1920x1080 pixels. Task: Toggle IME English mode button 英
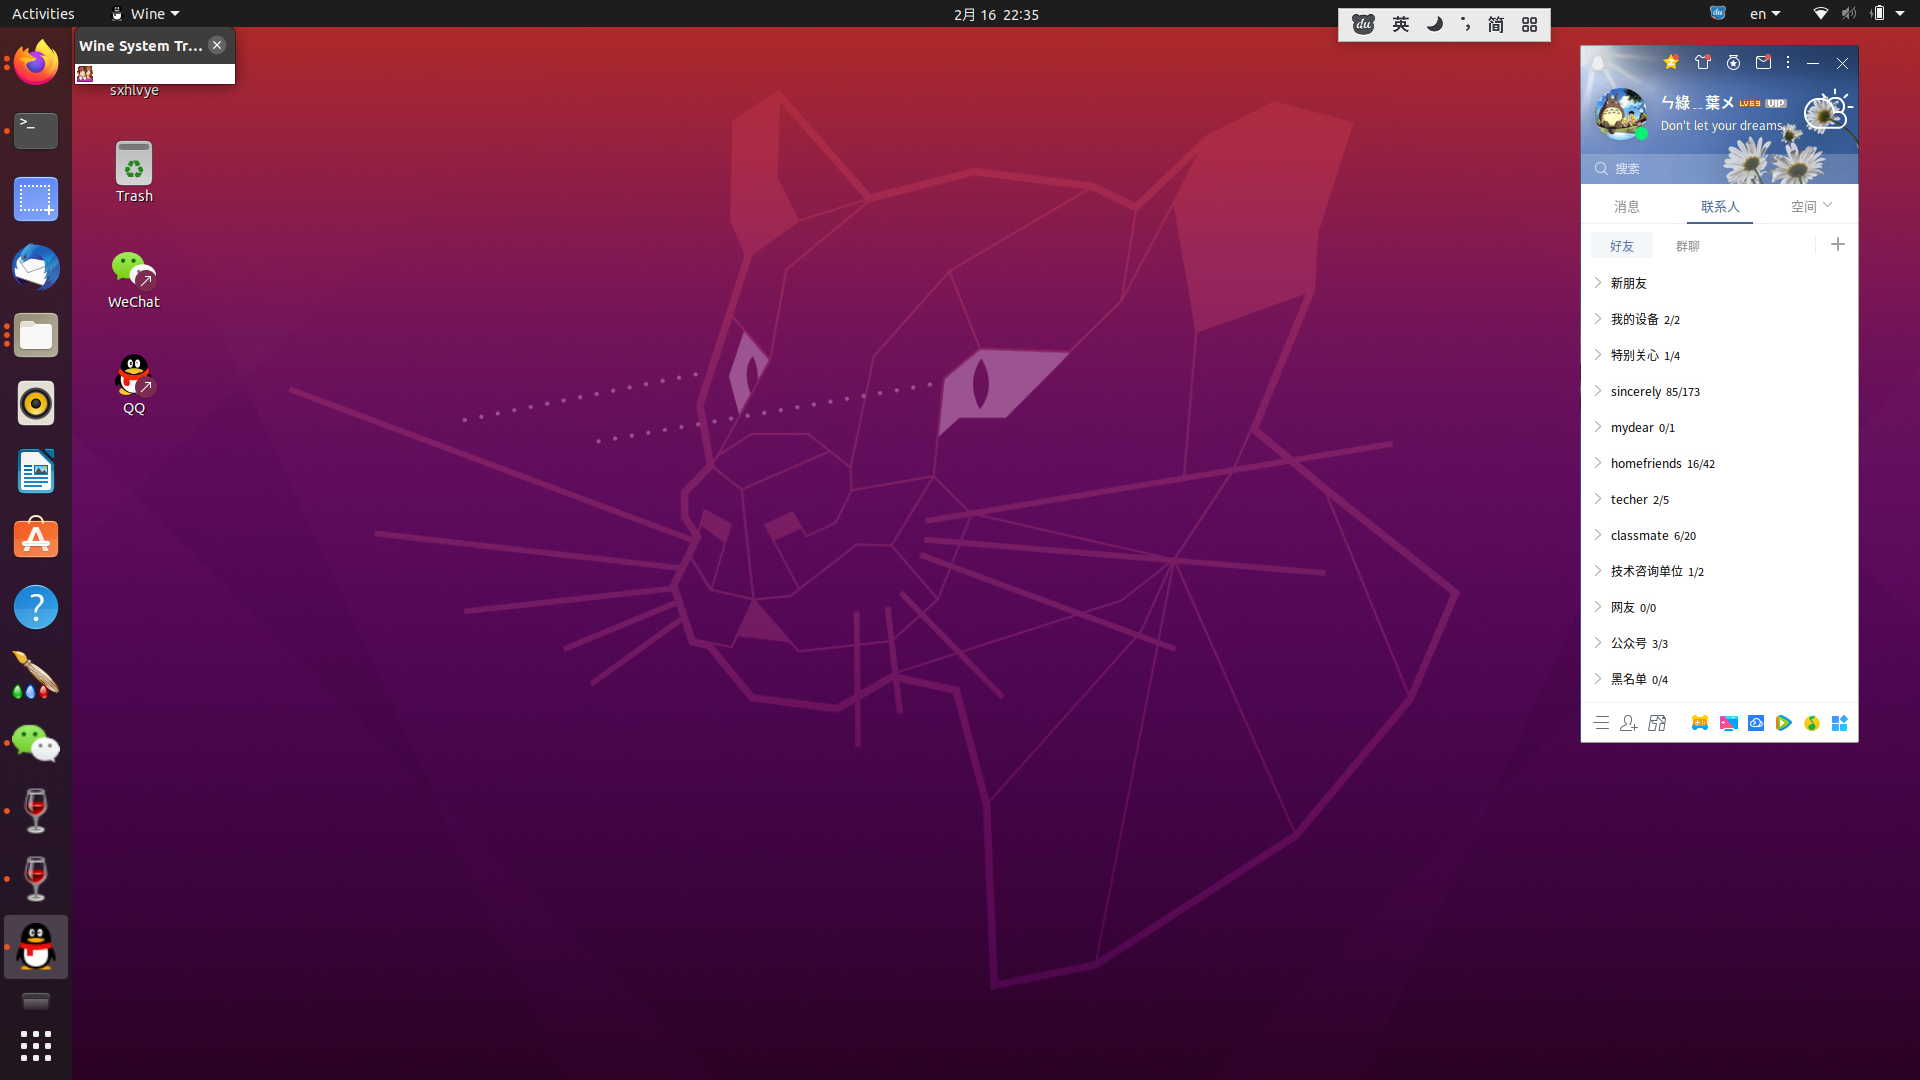tap(1400, 25)
